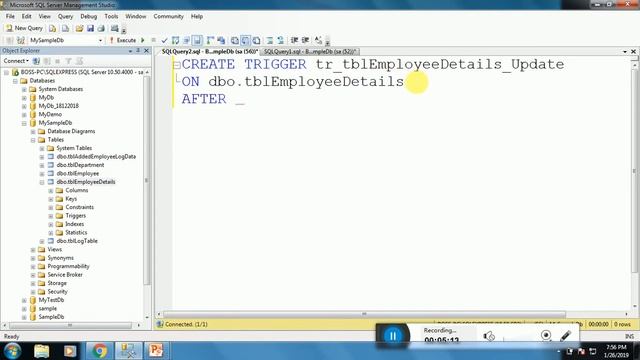640x360 pixels.
Task: Open the Help menu
Action: click(x=197, y=16)
